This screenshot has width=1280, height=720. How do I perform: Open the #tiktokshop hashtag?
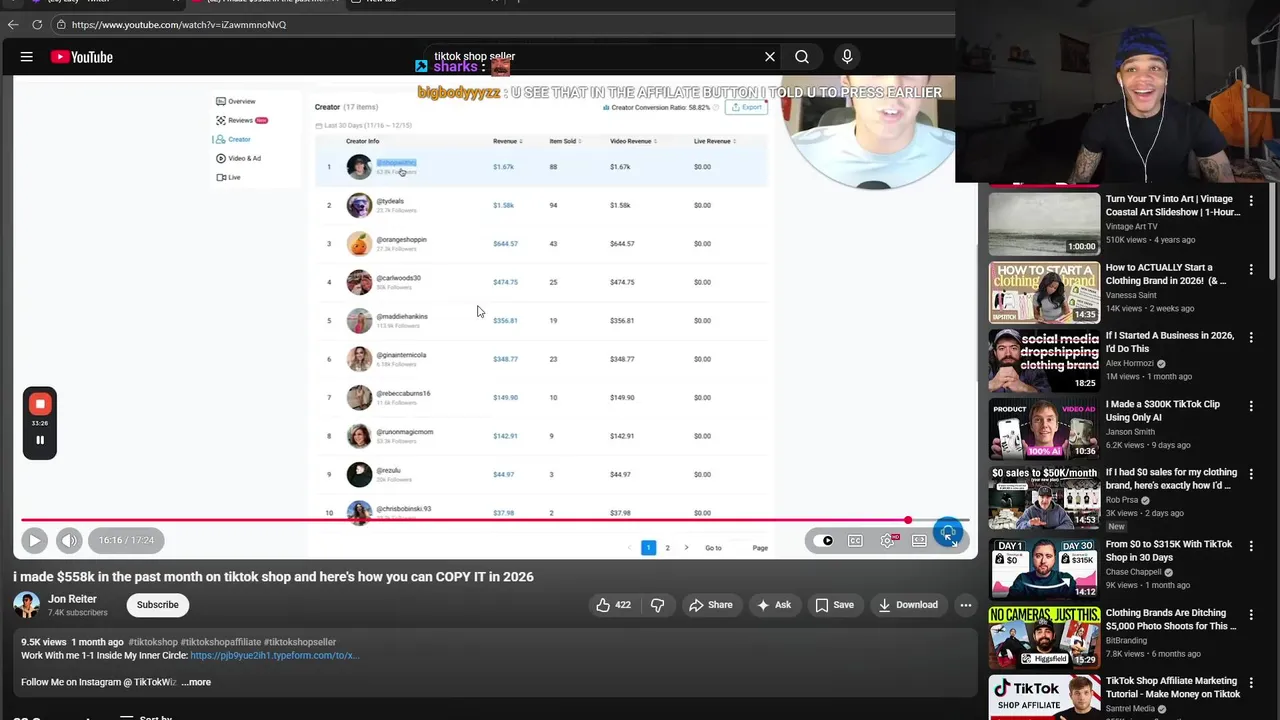(x=153, y=642)
